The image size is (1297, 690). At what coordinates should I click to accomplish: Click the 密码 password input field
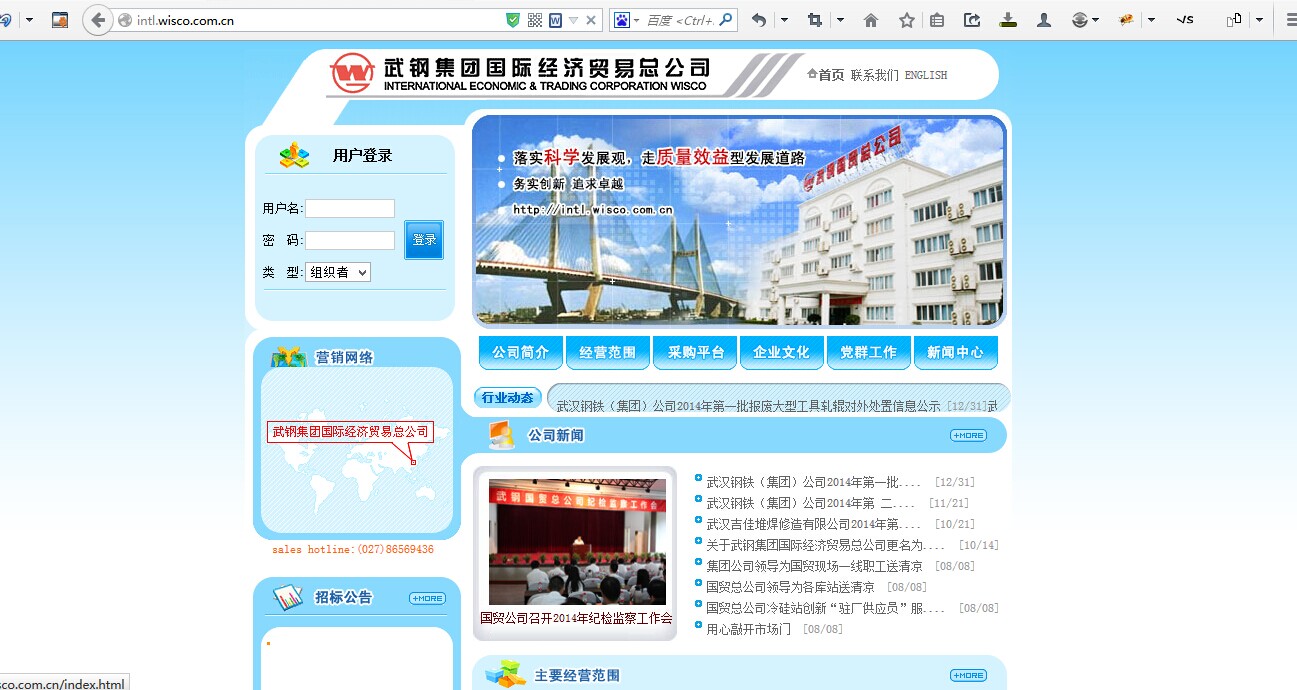click(x=350, y=240)
